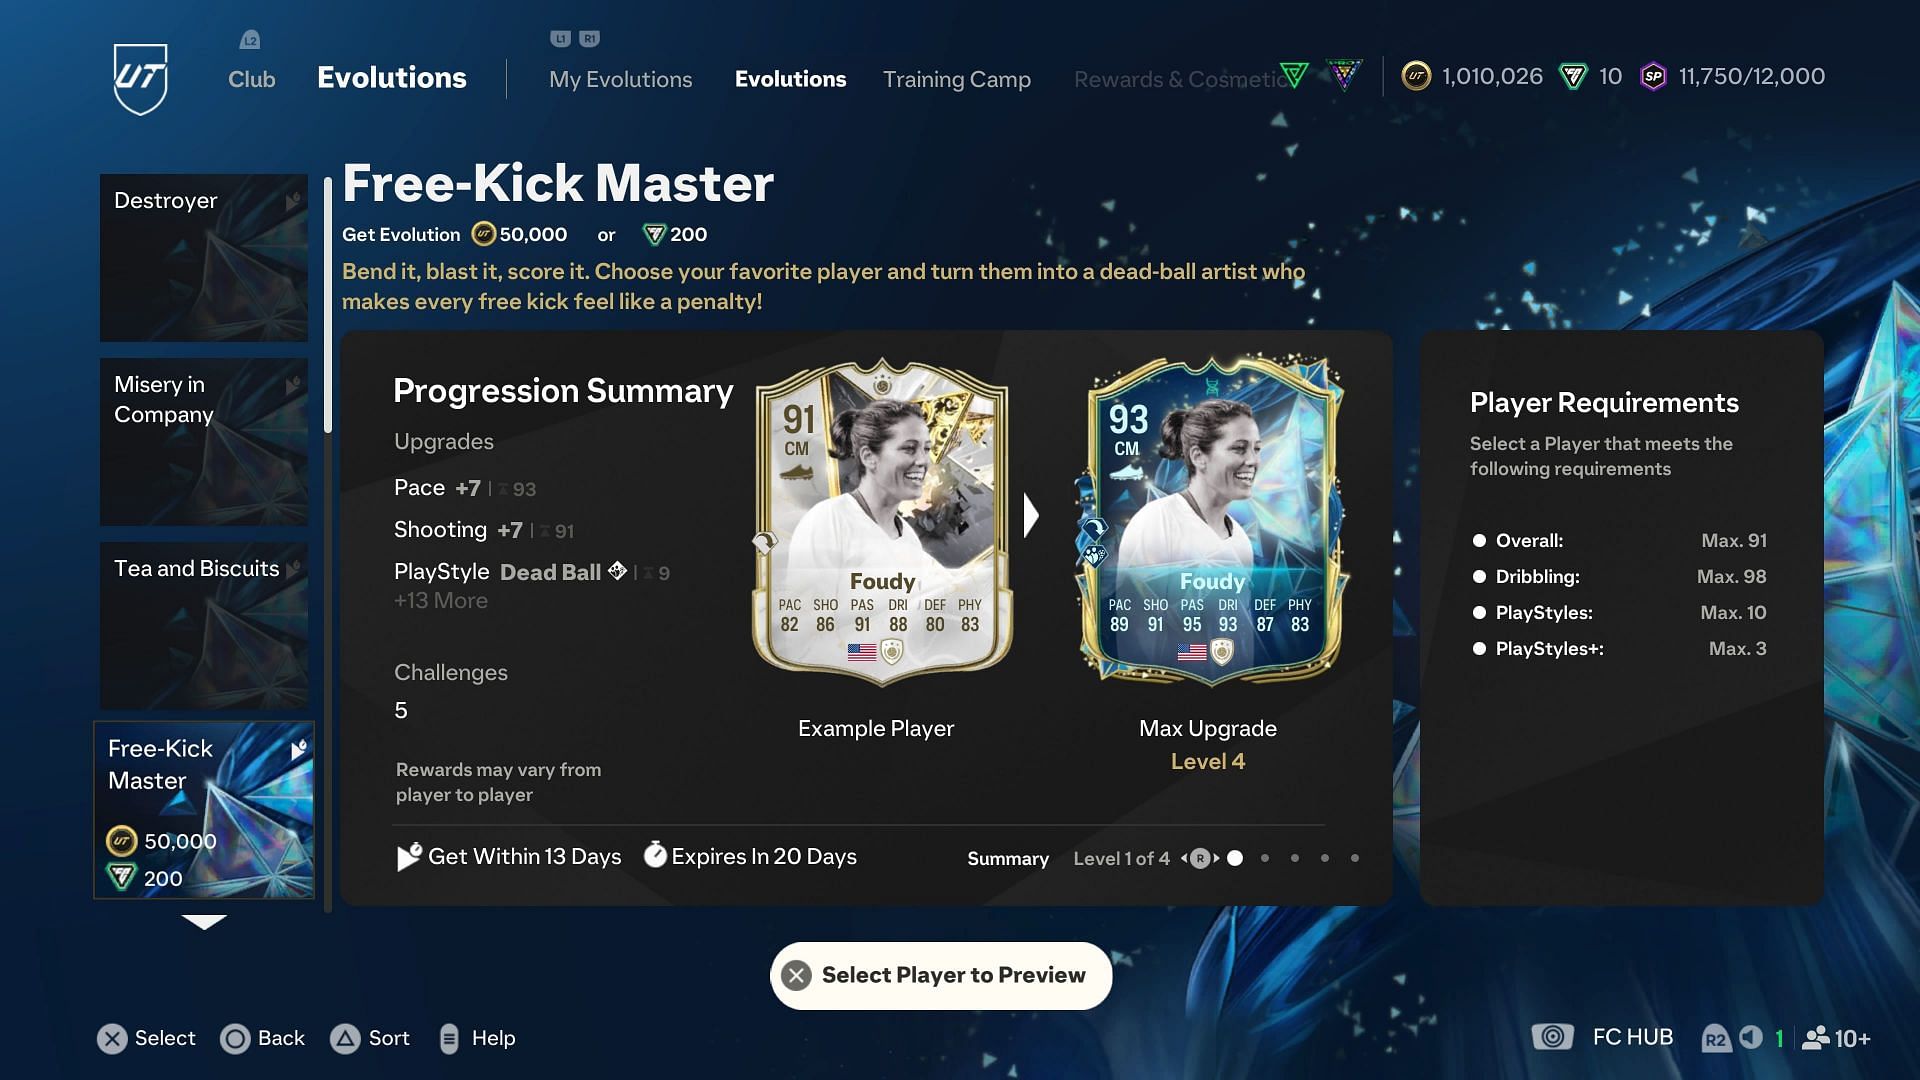This screenshot has width=1920, height=1080.
Task: Advance card preview with the right arrow
Action: click(1031, 516)
